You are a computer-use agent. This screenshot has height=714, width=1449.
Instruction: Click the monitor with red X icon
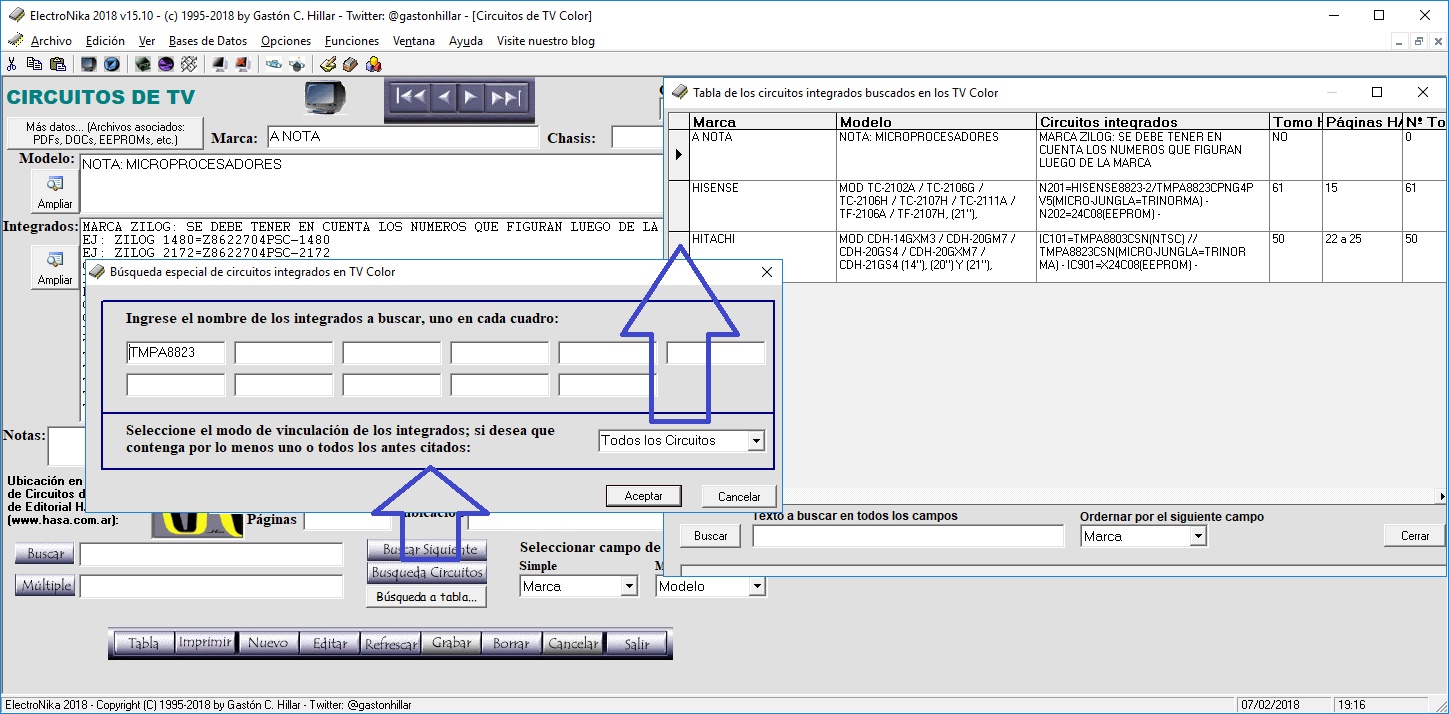tap(242, 64)
